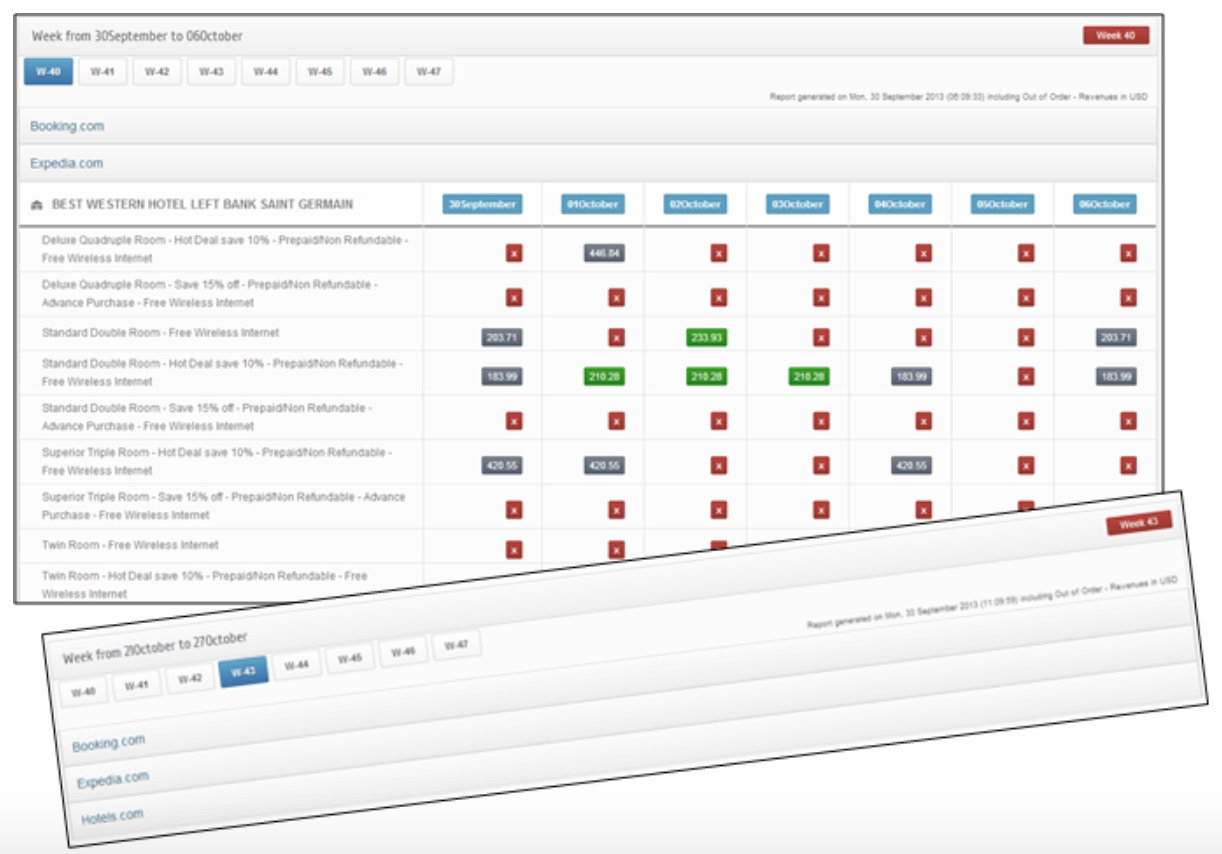Click green 233.93 rate badge on 02October
This screenshot has height=854, width=1222.
(x=706, y=338)
